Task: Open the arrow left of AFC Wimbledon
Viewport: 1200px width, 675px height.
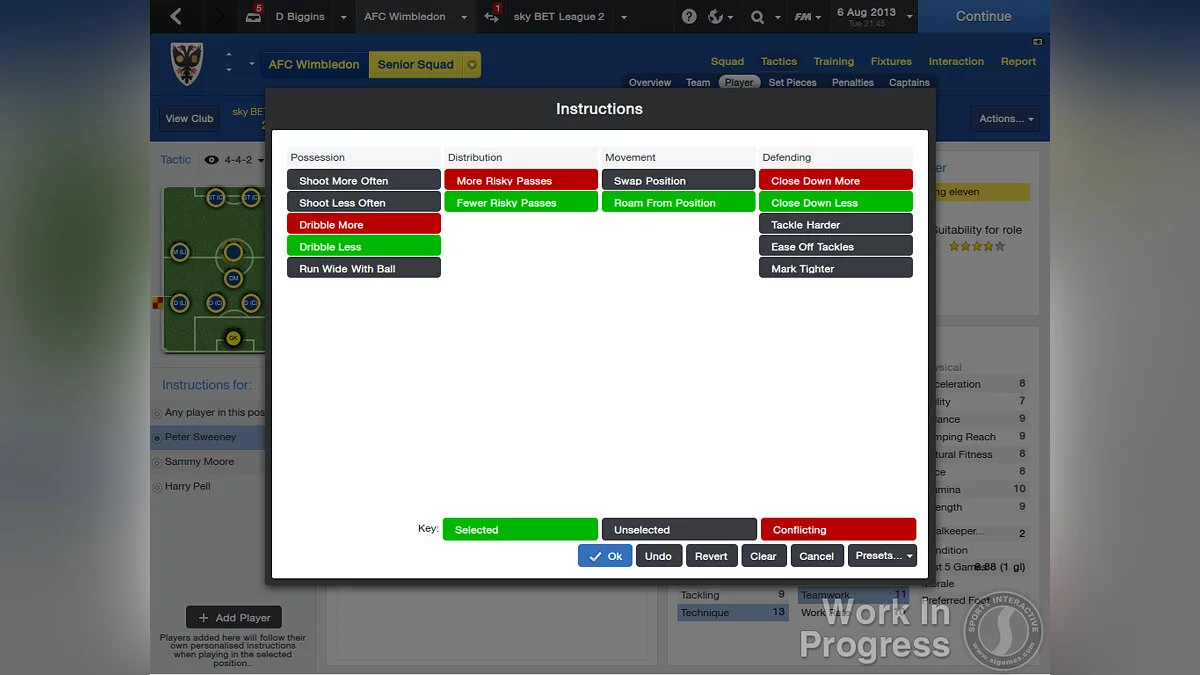Action: (x=251, y=65)
